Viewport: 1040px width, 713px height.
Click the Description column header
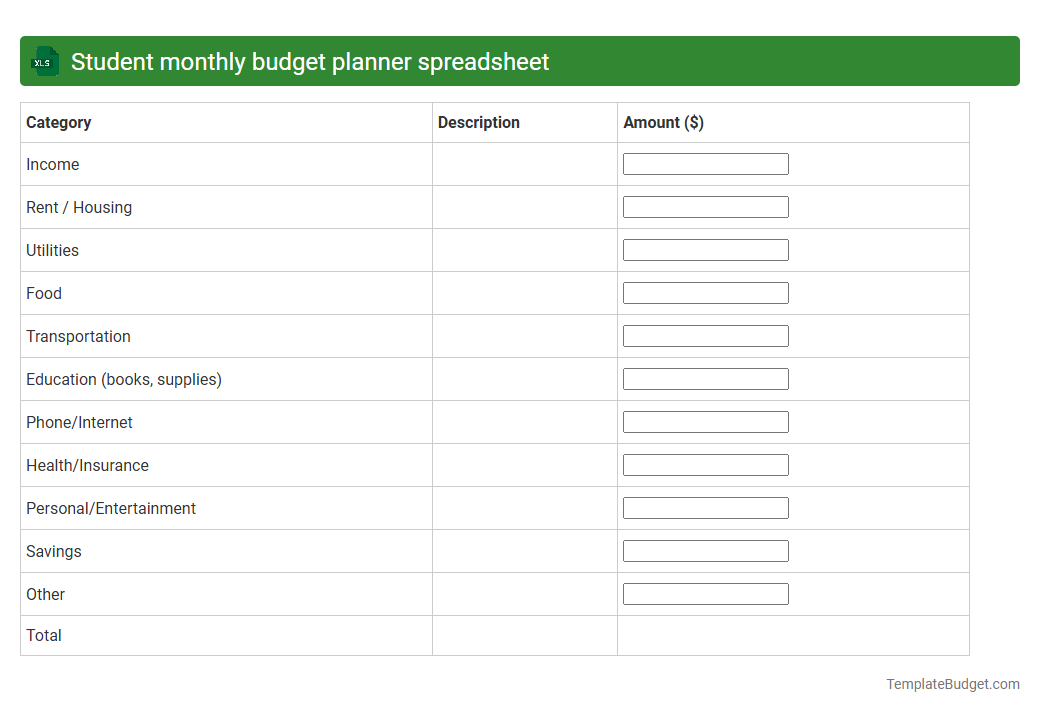478,122
